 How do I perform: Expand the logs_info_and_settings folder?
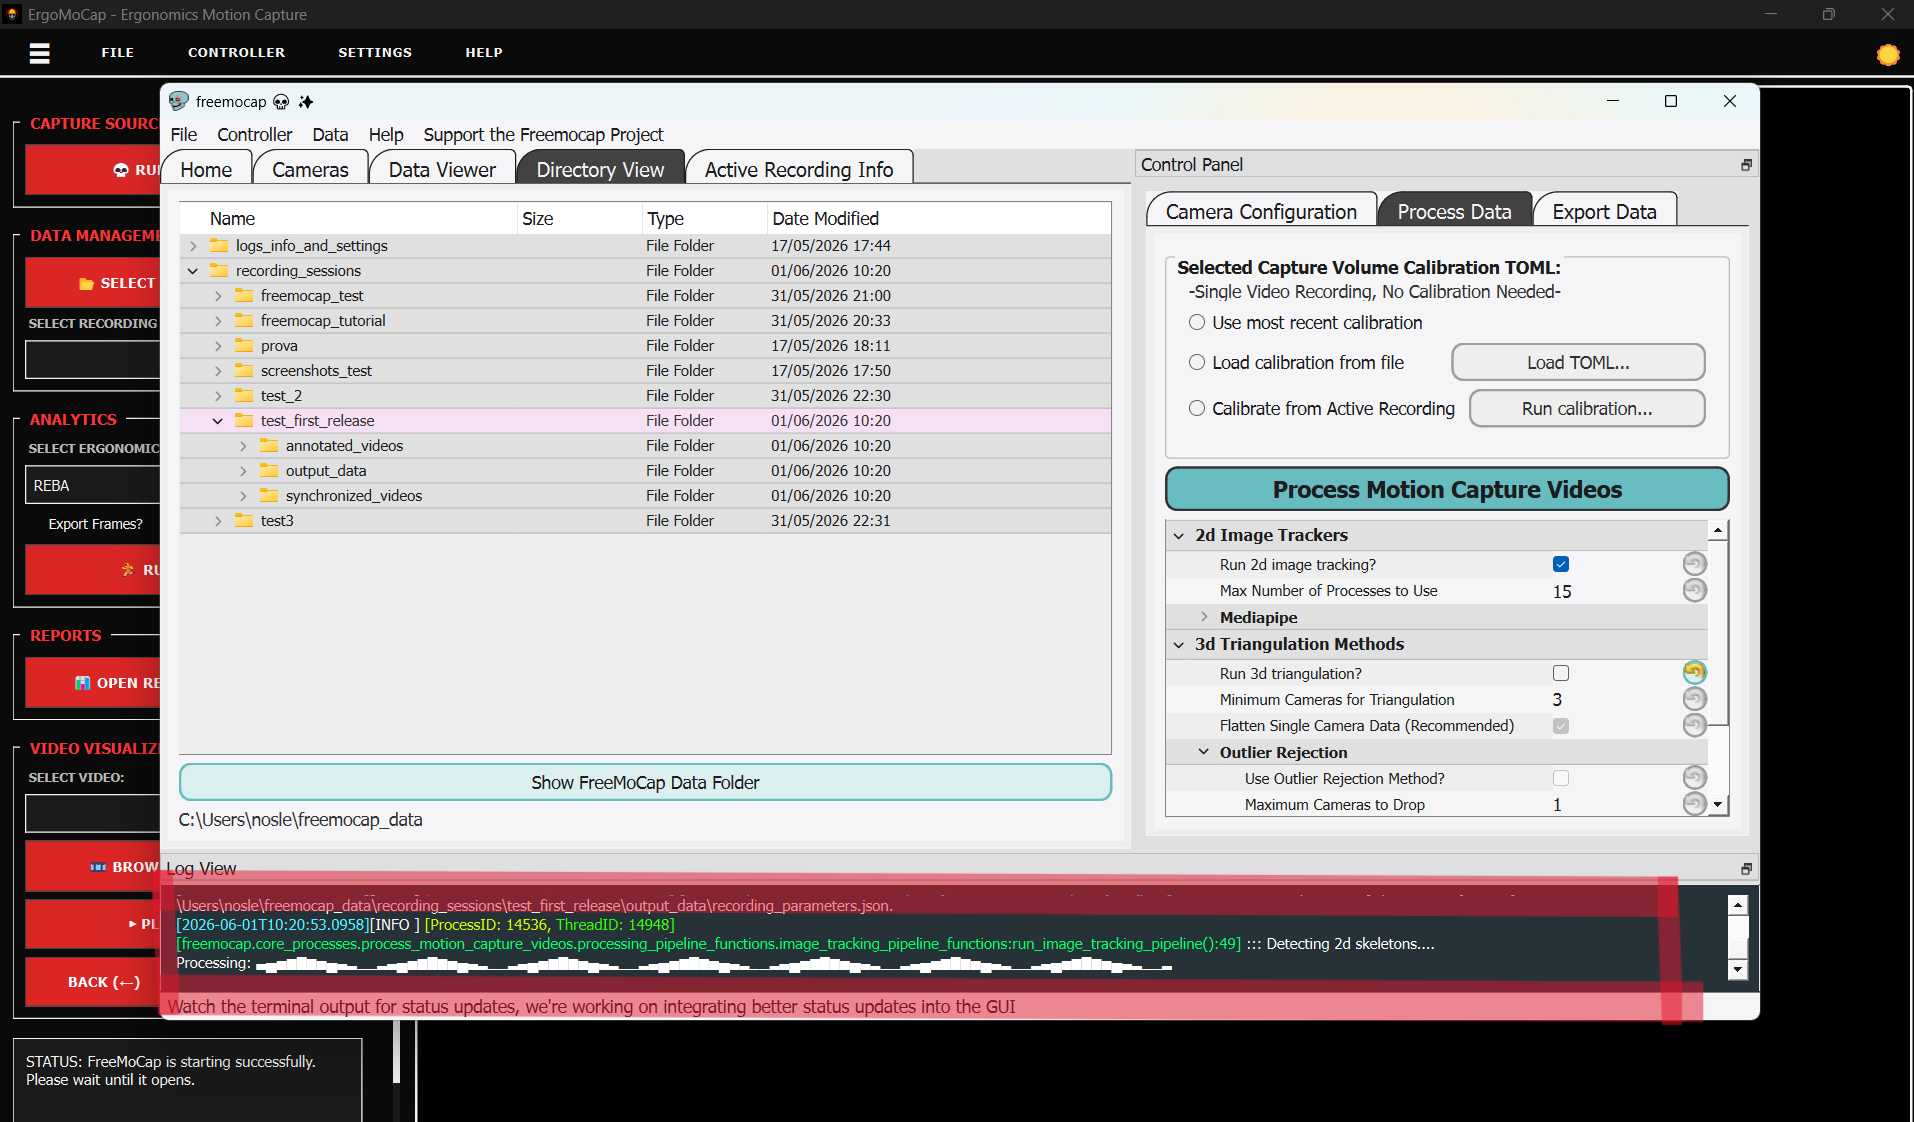point(193,245)
